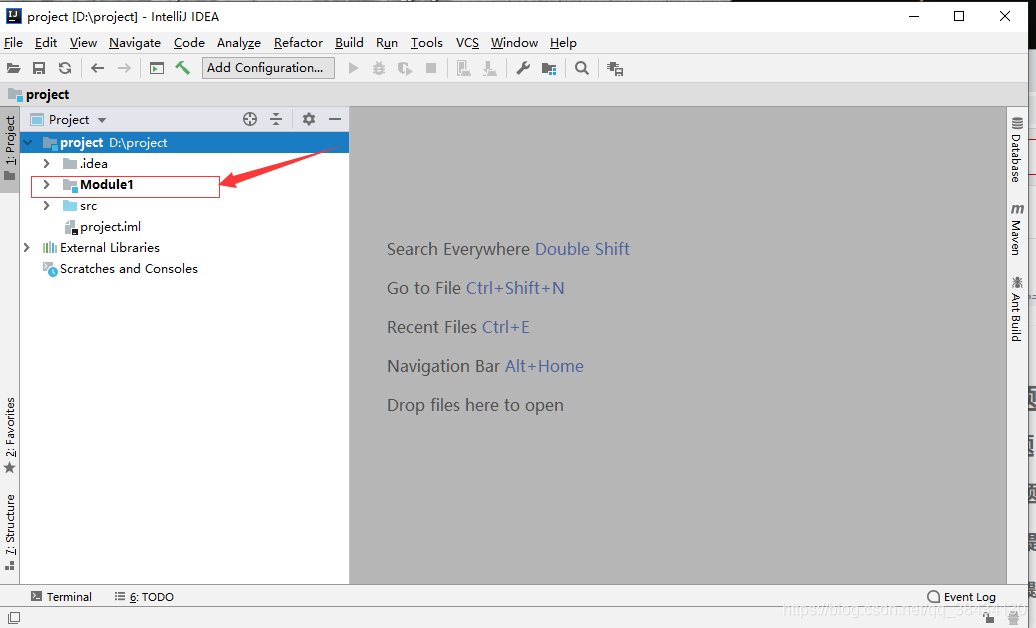Open the Edit menu
1036x628 pixels.
(46, 42)
